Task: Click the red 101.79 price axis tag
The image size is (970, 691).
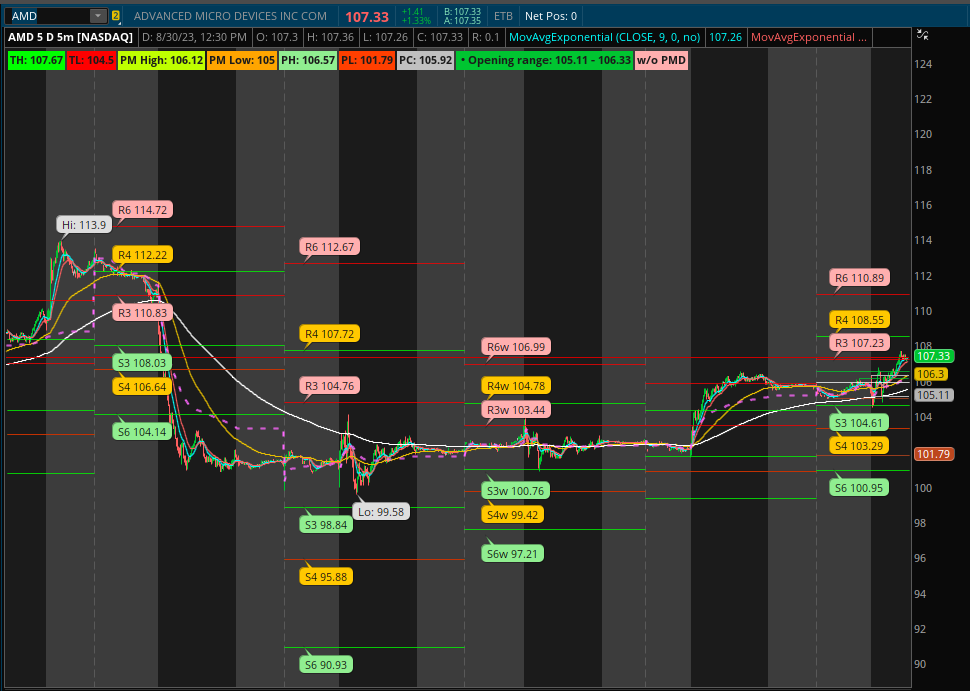Action: coord(934,455)
